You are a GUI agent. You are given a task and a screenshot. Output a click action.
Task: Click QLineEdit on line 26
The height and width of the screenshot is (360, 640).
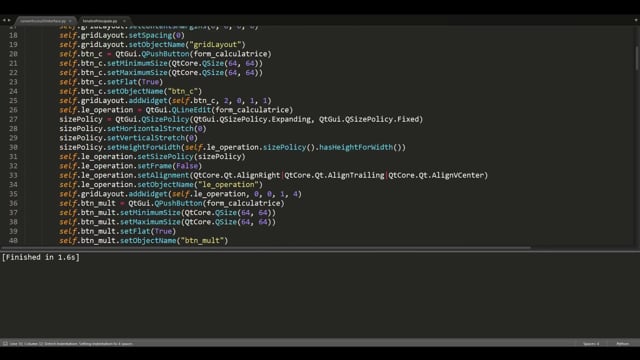coord(191,110)
